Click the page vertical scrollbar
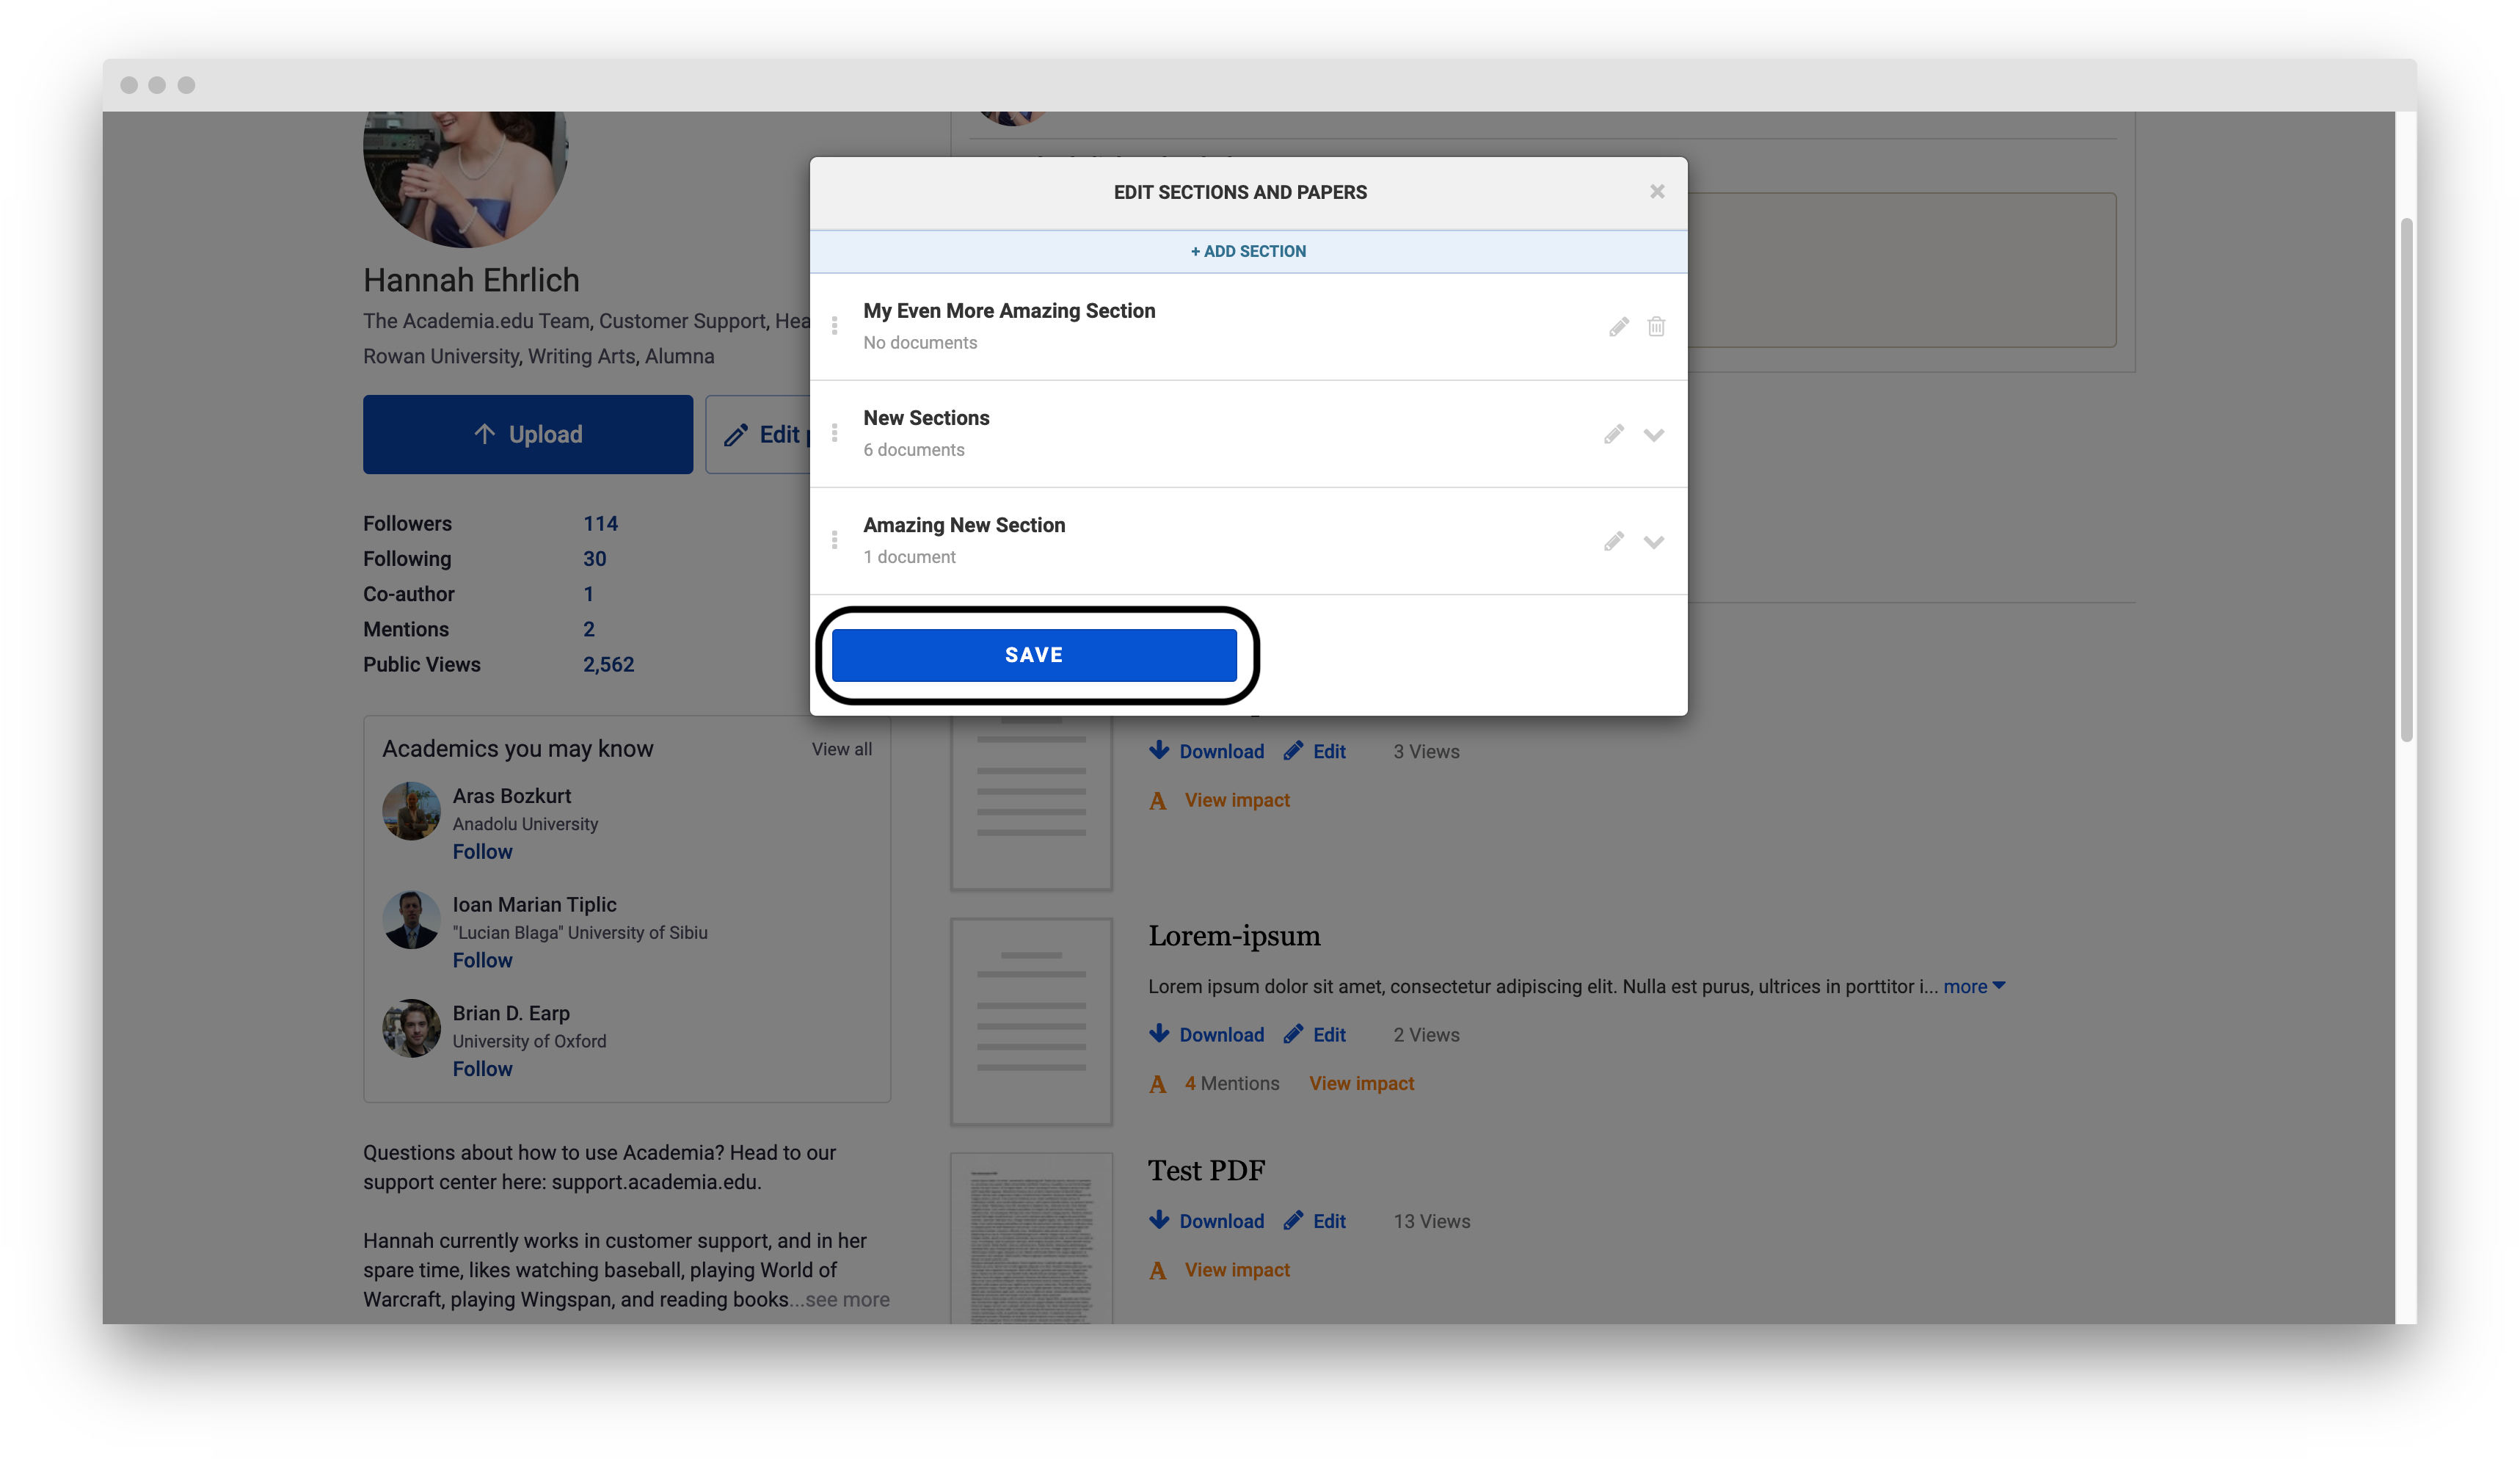Viewport: 2520px width, 1471px height. pyautogui.click(x=2406, y=480)
